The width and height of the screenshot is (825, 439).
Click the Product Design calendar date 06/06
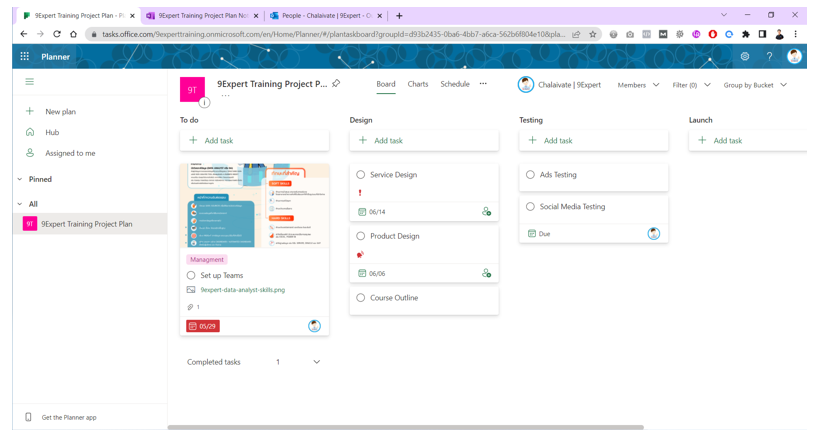coord(371,273)
